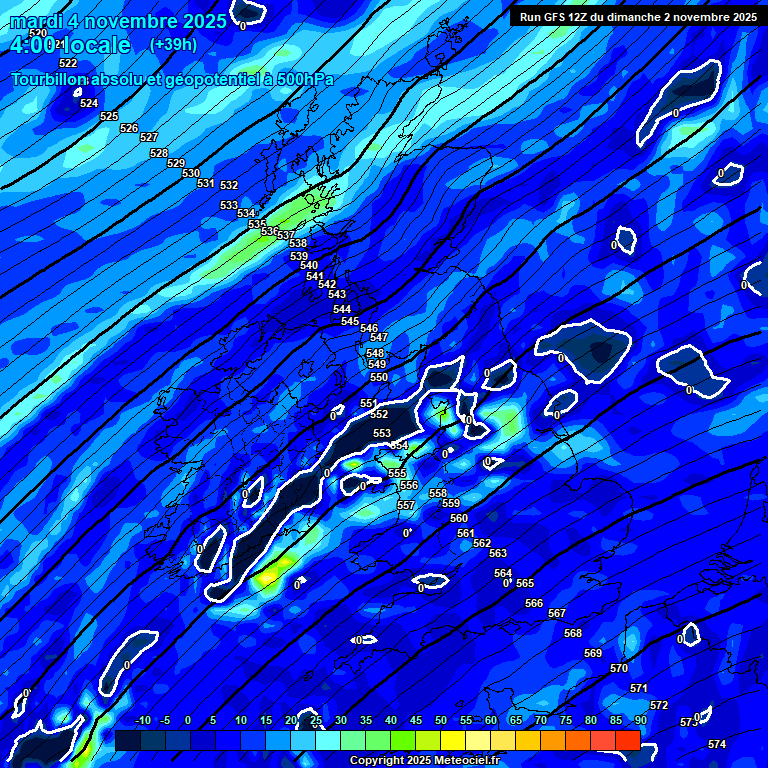Pick the bright green 40 legend swatch
The width and height of the screenshot is (768, 768).
(402, 740)
